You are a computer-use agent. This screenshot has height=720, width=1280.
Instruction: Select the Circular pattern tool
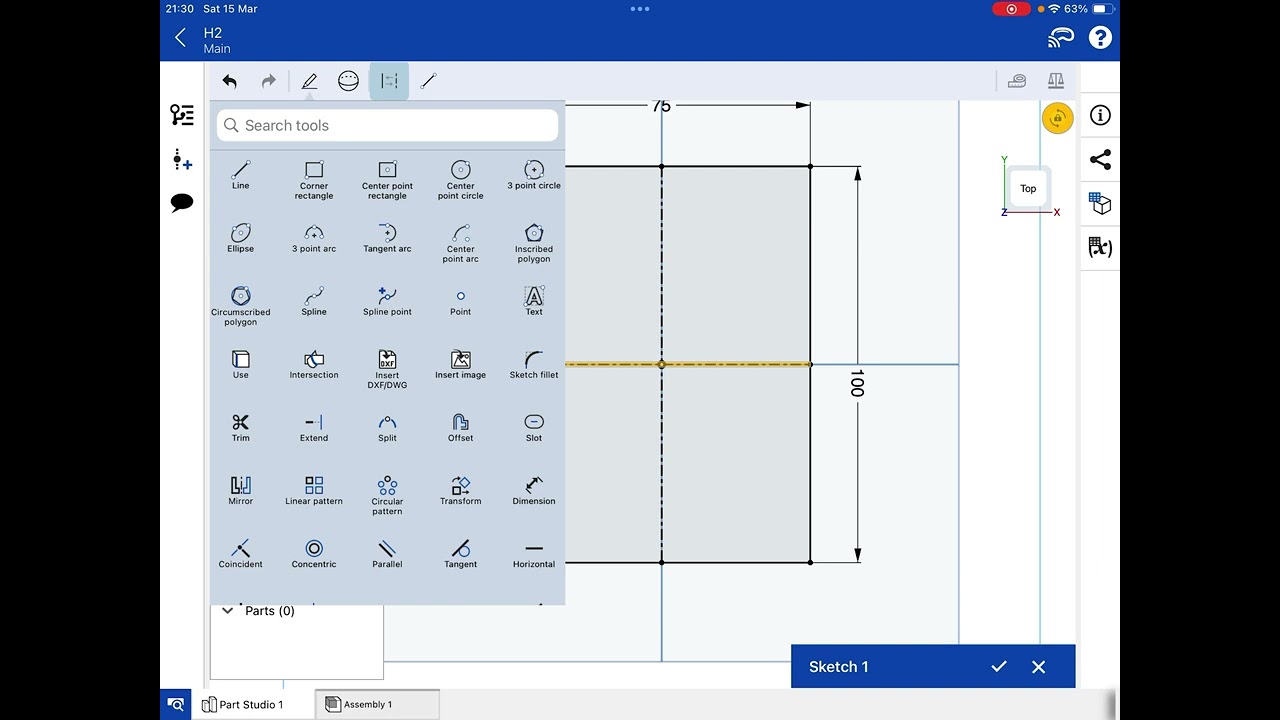click(387, 495)
